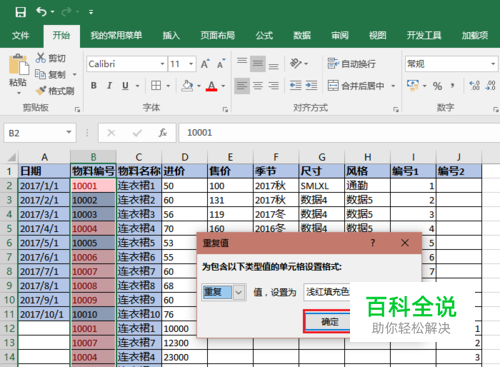The height and width of the screenshot is (367, 500).
Task: Toggle middle vertical alignment
Action: coord(258,63)
